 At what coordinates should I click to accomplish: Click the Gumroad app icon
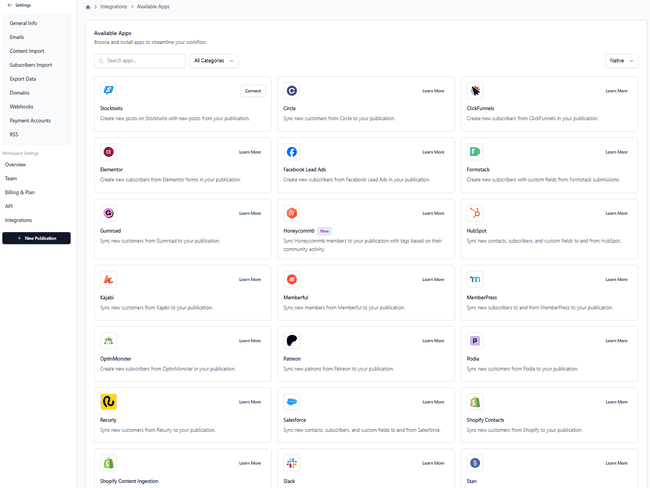click(108, 213)
